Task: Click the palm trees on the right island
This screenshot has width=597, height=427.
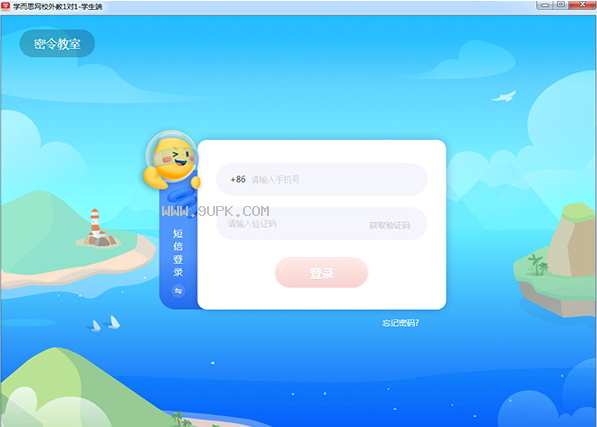Action: tap(538, 264)
